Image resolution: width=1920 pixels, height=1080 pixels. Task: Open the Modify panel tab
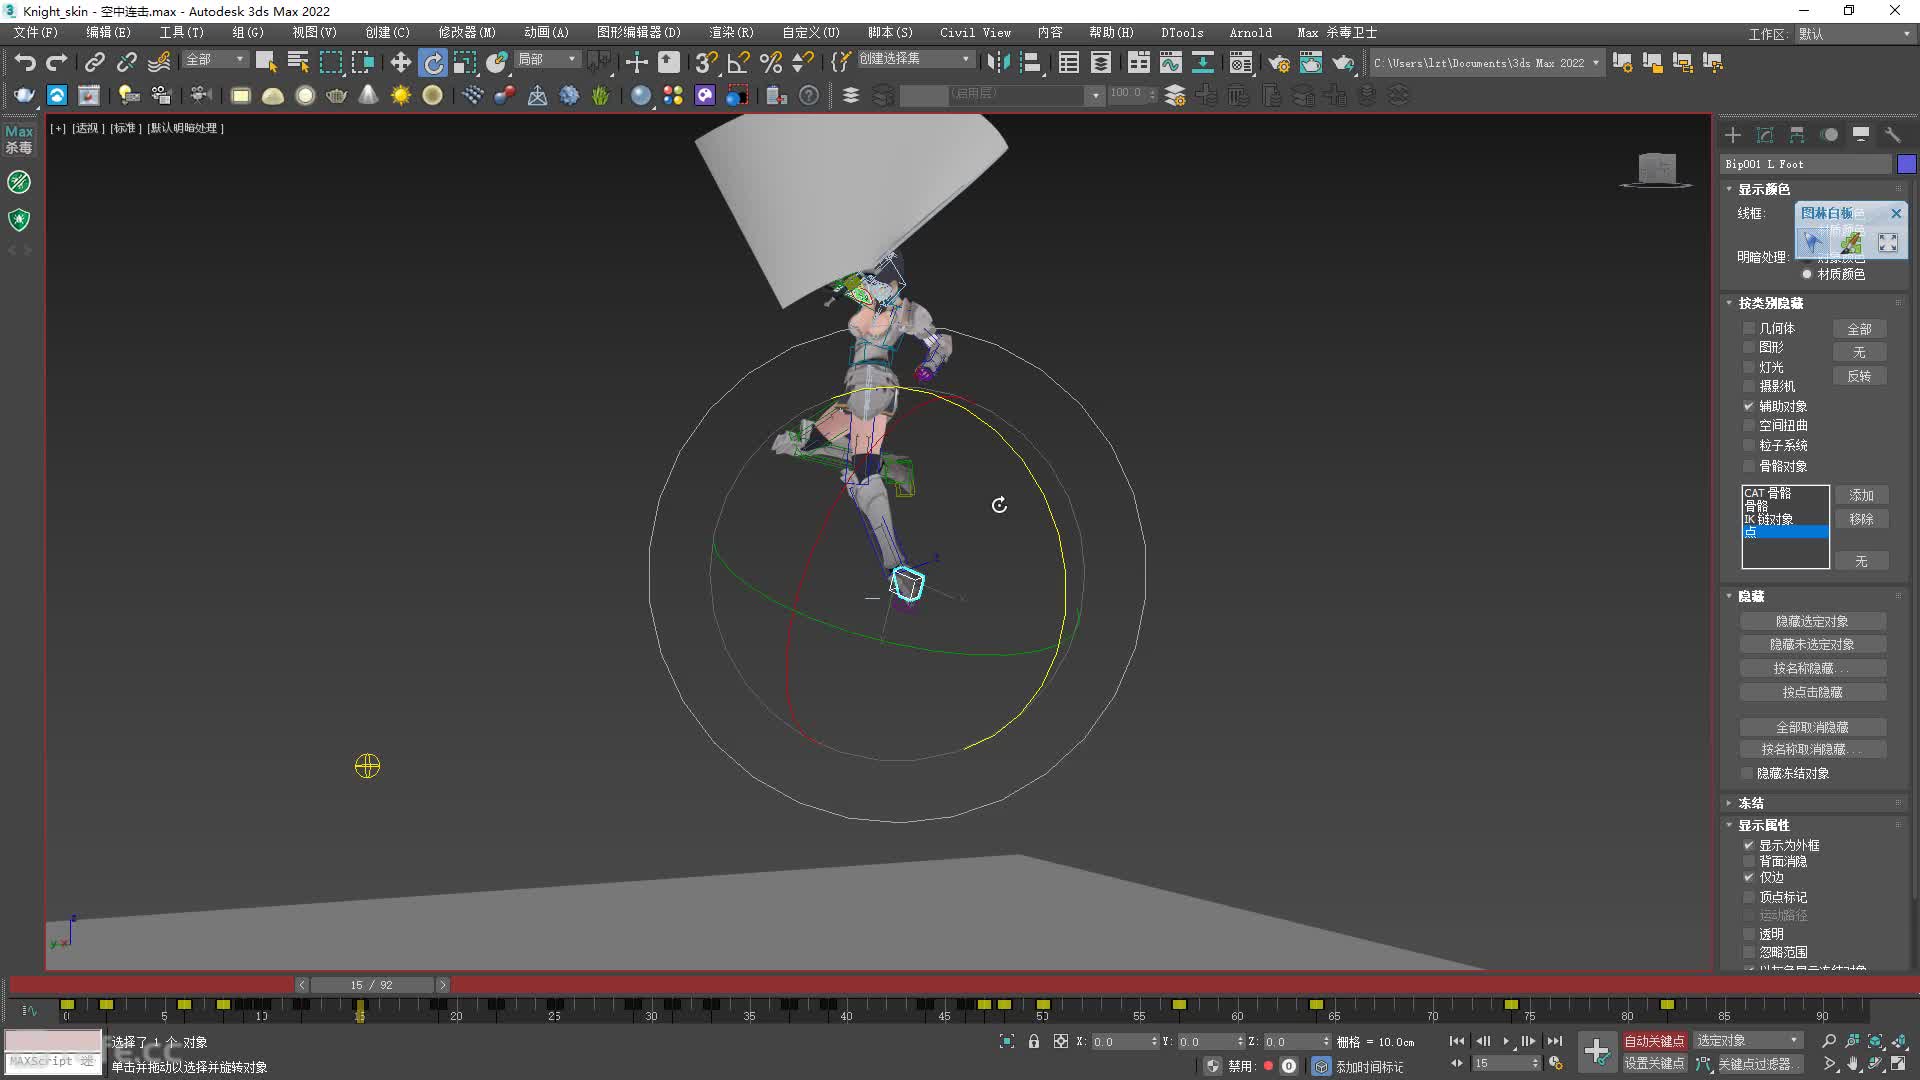pos(1765,135)
